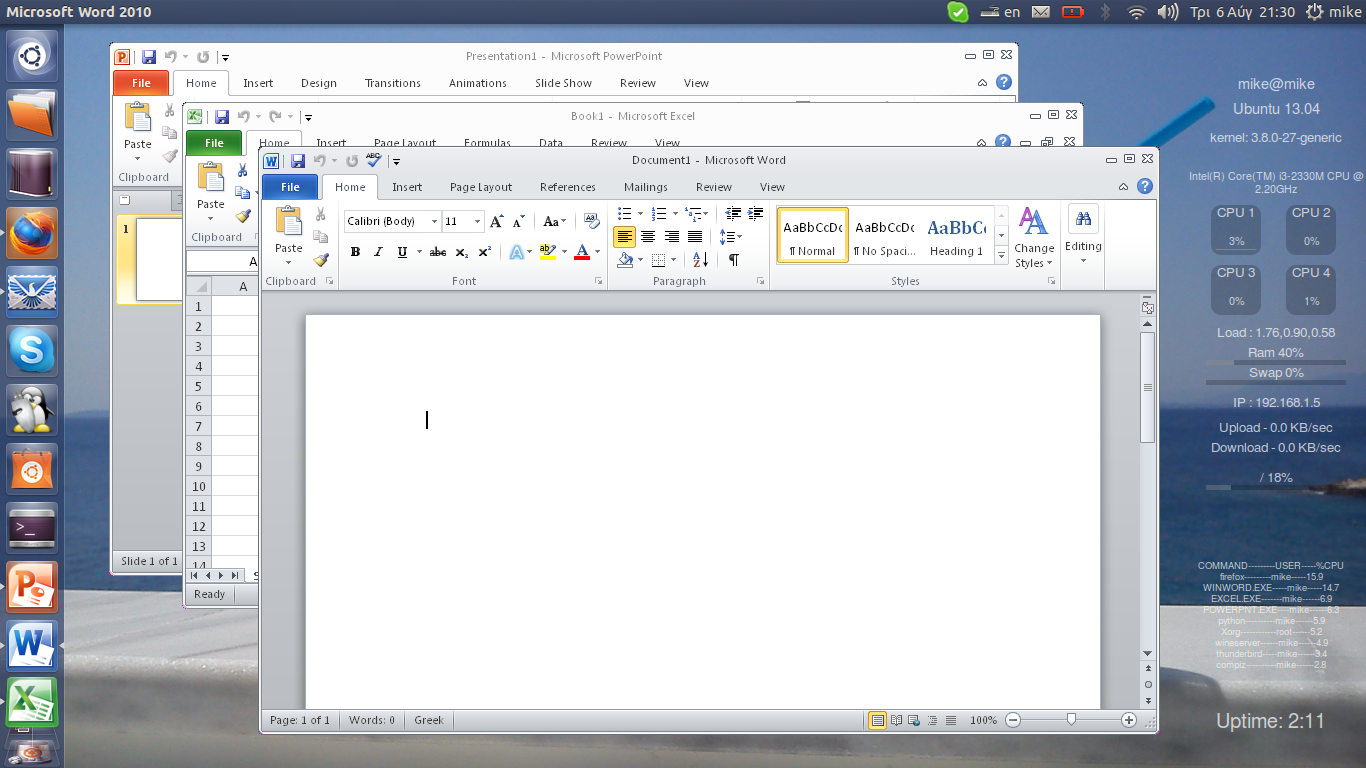Show or hide paragraph marks in Word

[x=733, y=260]
